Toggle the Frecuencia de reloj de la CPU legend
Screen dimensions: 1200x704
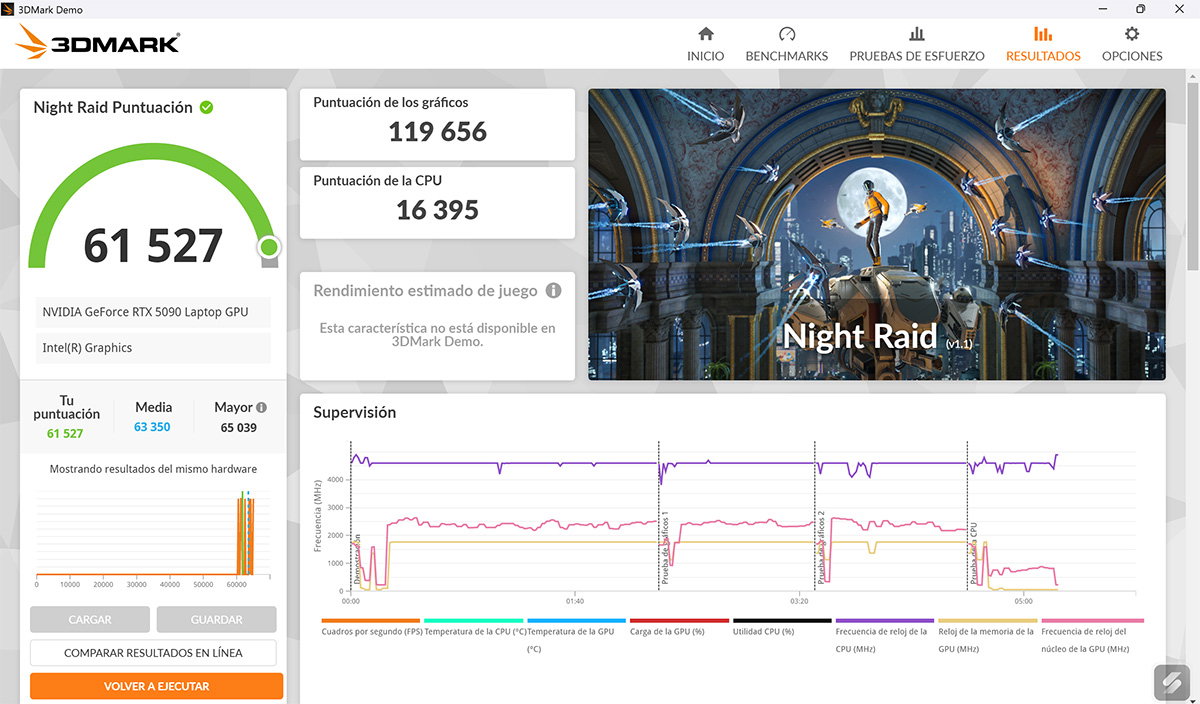click(x=884, y=636)
